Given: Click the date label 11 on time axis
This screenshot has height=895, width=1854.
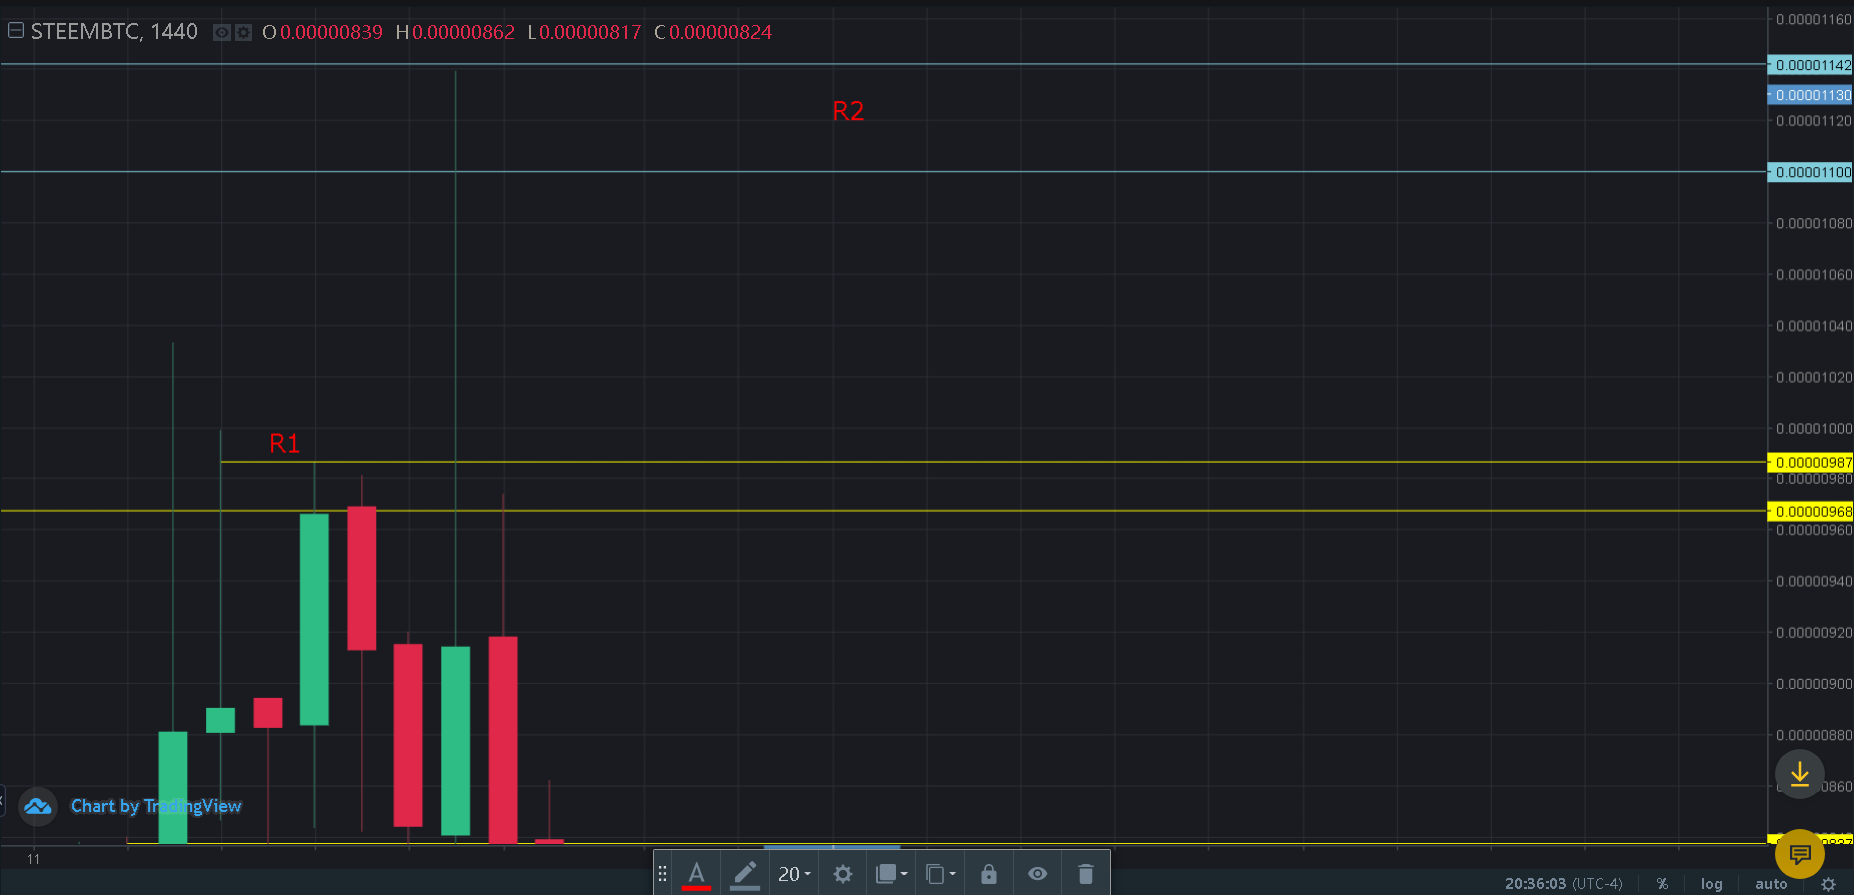Looking at the screenshot, I should tap(34, 859).
